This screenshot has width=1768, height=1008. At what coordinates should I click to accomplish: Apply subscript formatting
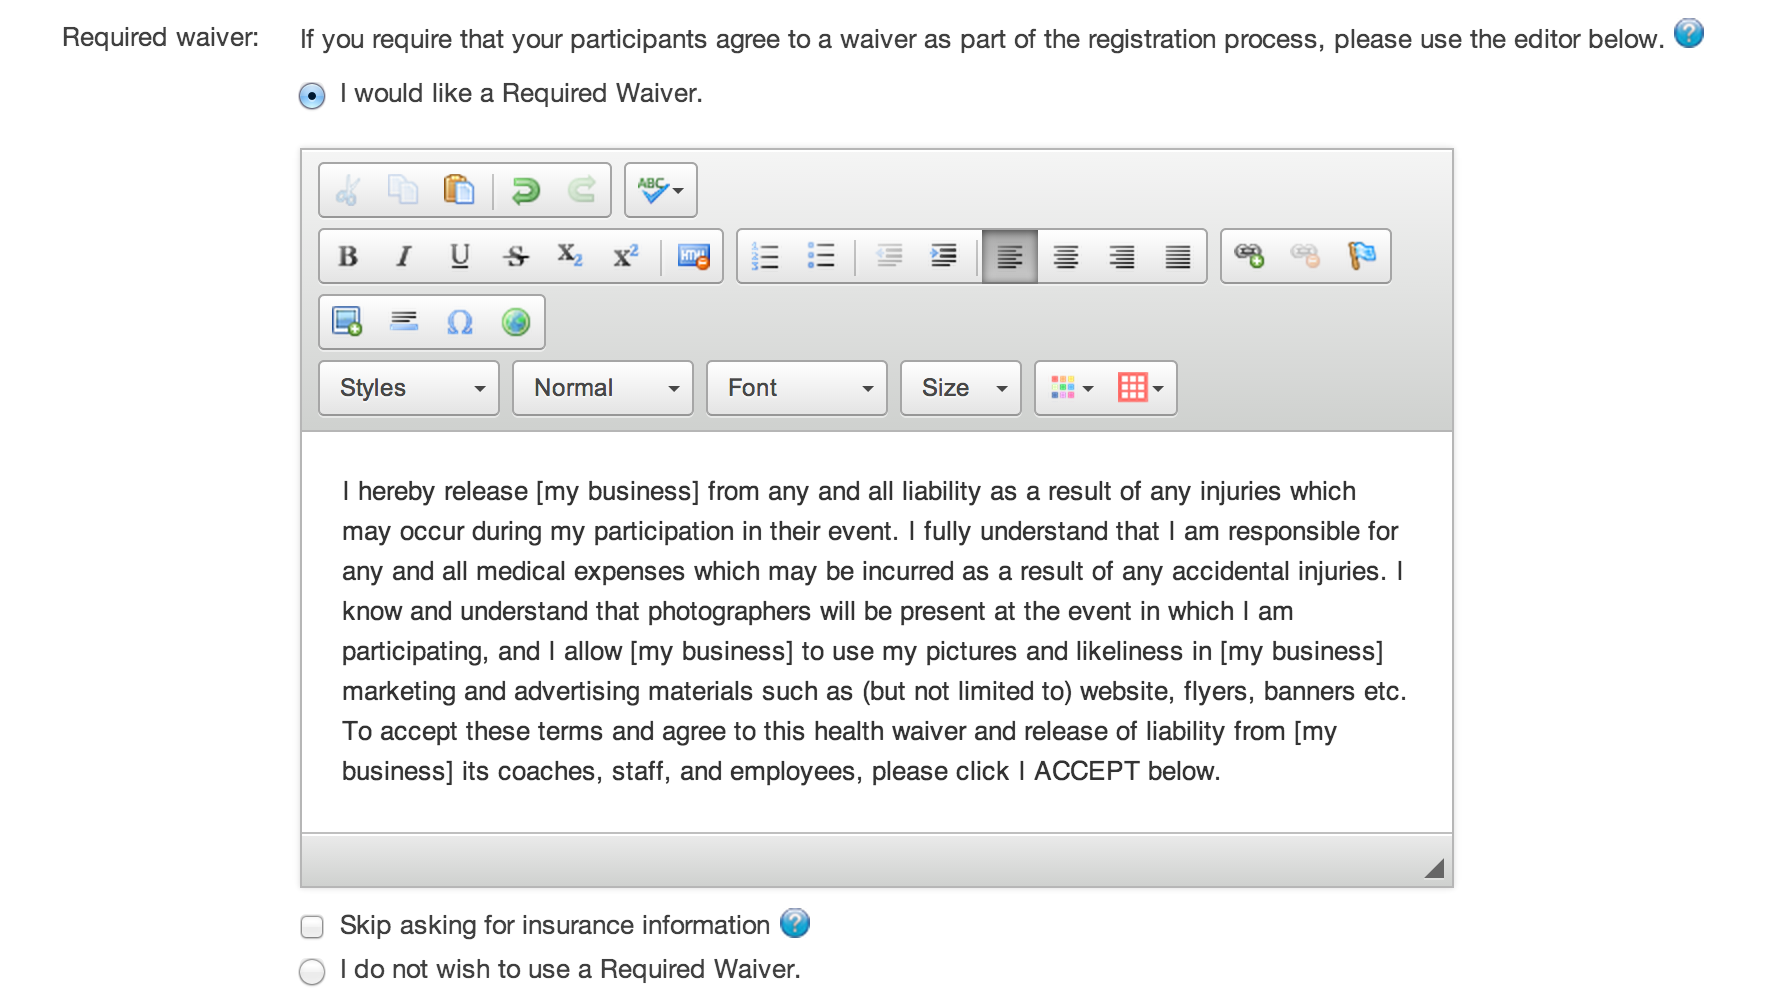point(570,256)
